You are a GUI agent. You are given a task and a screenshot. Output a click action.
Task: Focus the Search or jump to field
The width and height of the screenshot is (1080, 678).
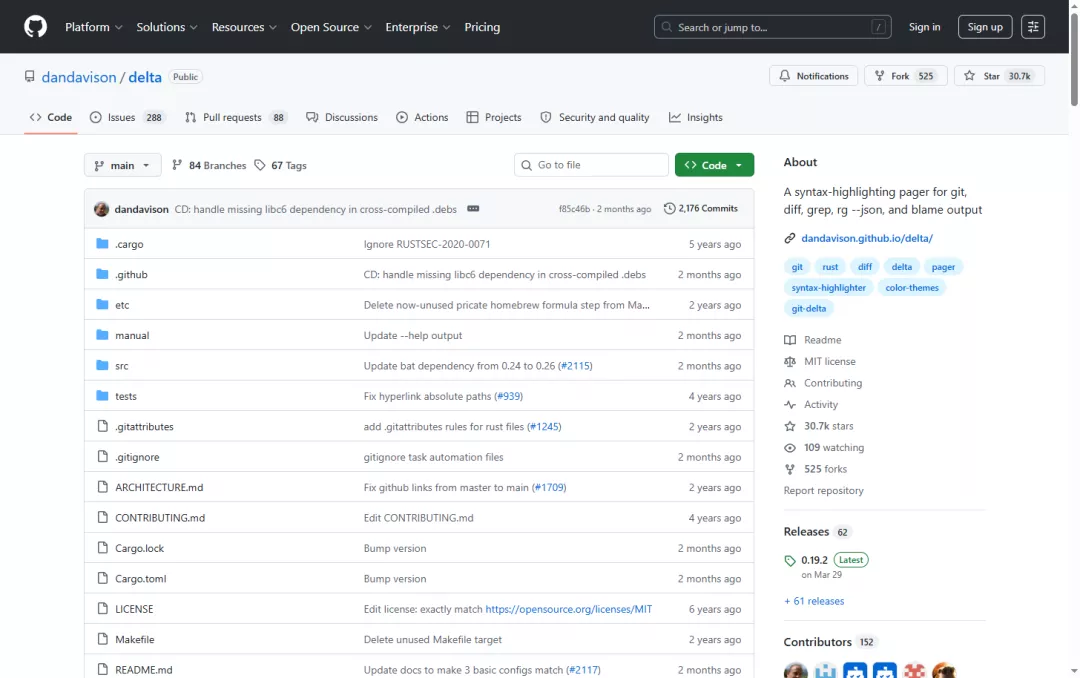point(772,27)
